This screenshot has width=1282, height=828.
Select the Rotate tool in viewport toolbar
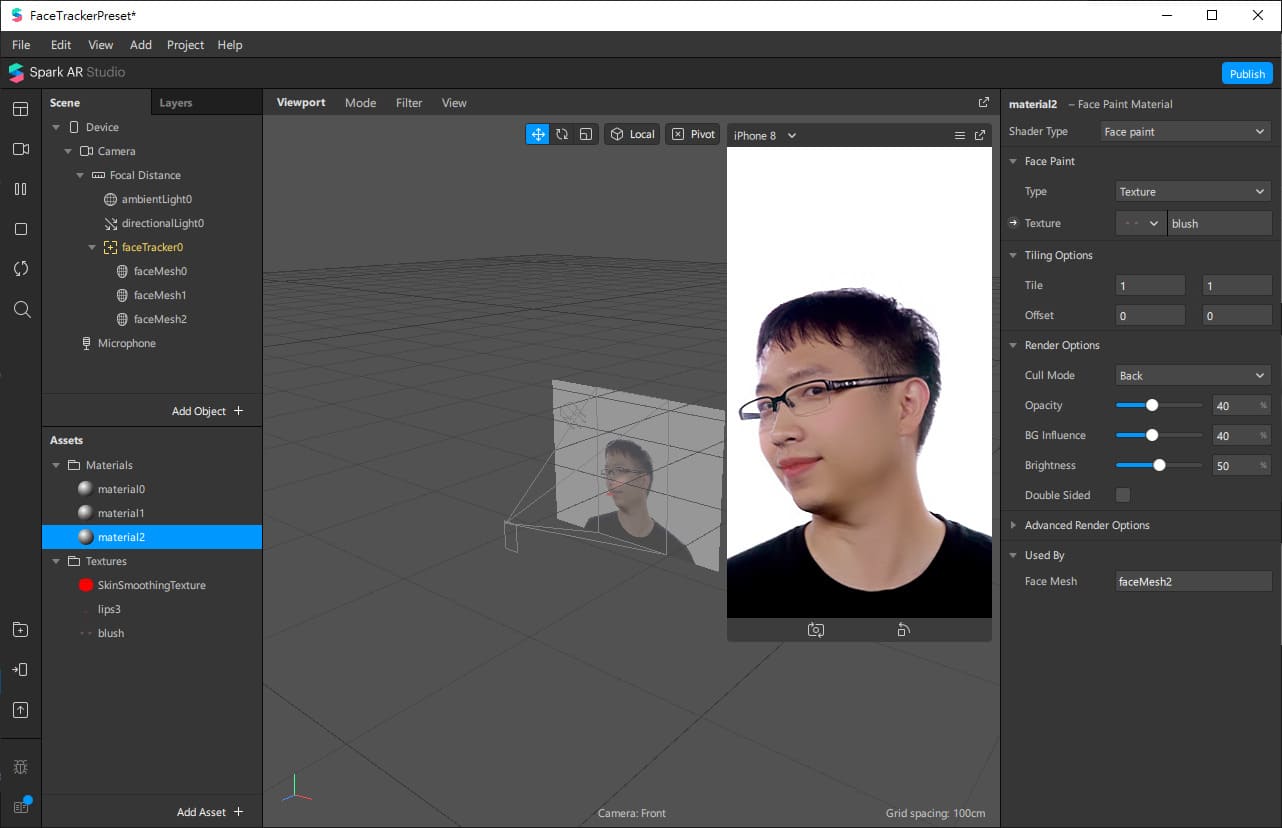[x=562, y=134]
